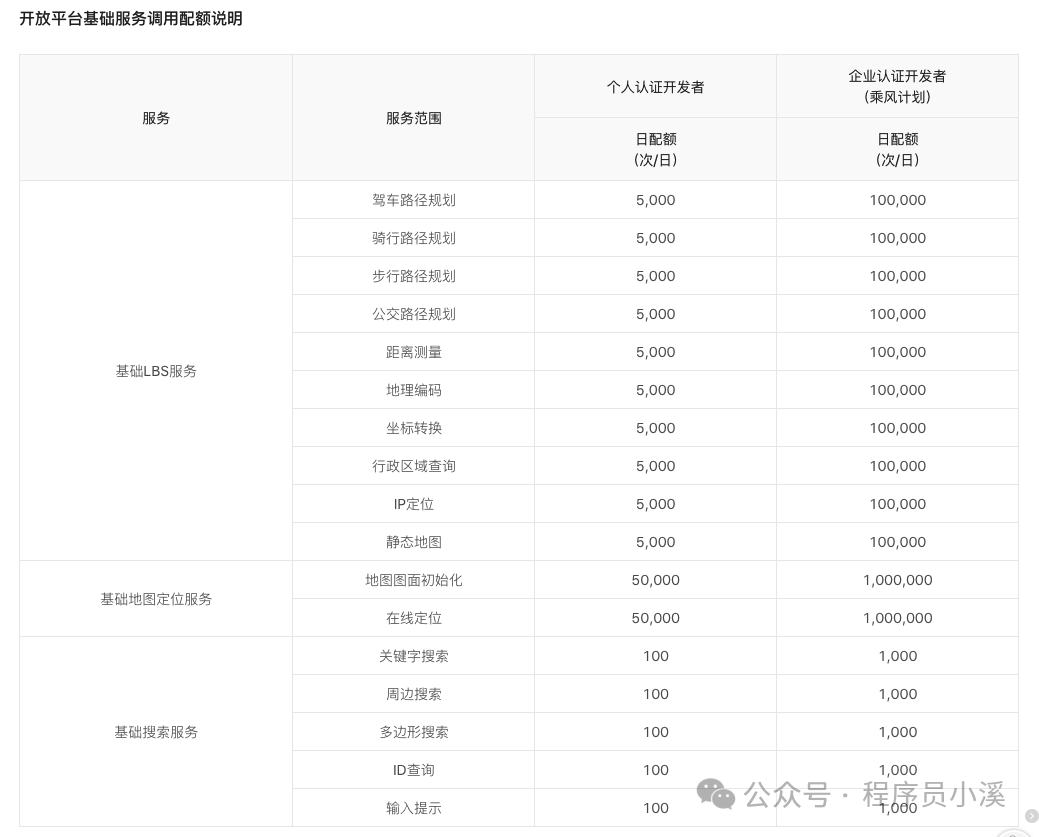Click the 企业认证开发者（乘风计划）column header
1039x837 pixels.
(897, 86)
